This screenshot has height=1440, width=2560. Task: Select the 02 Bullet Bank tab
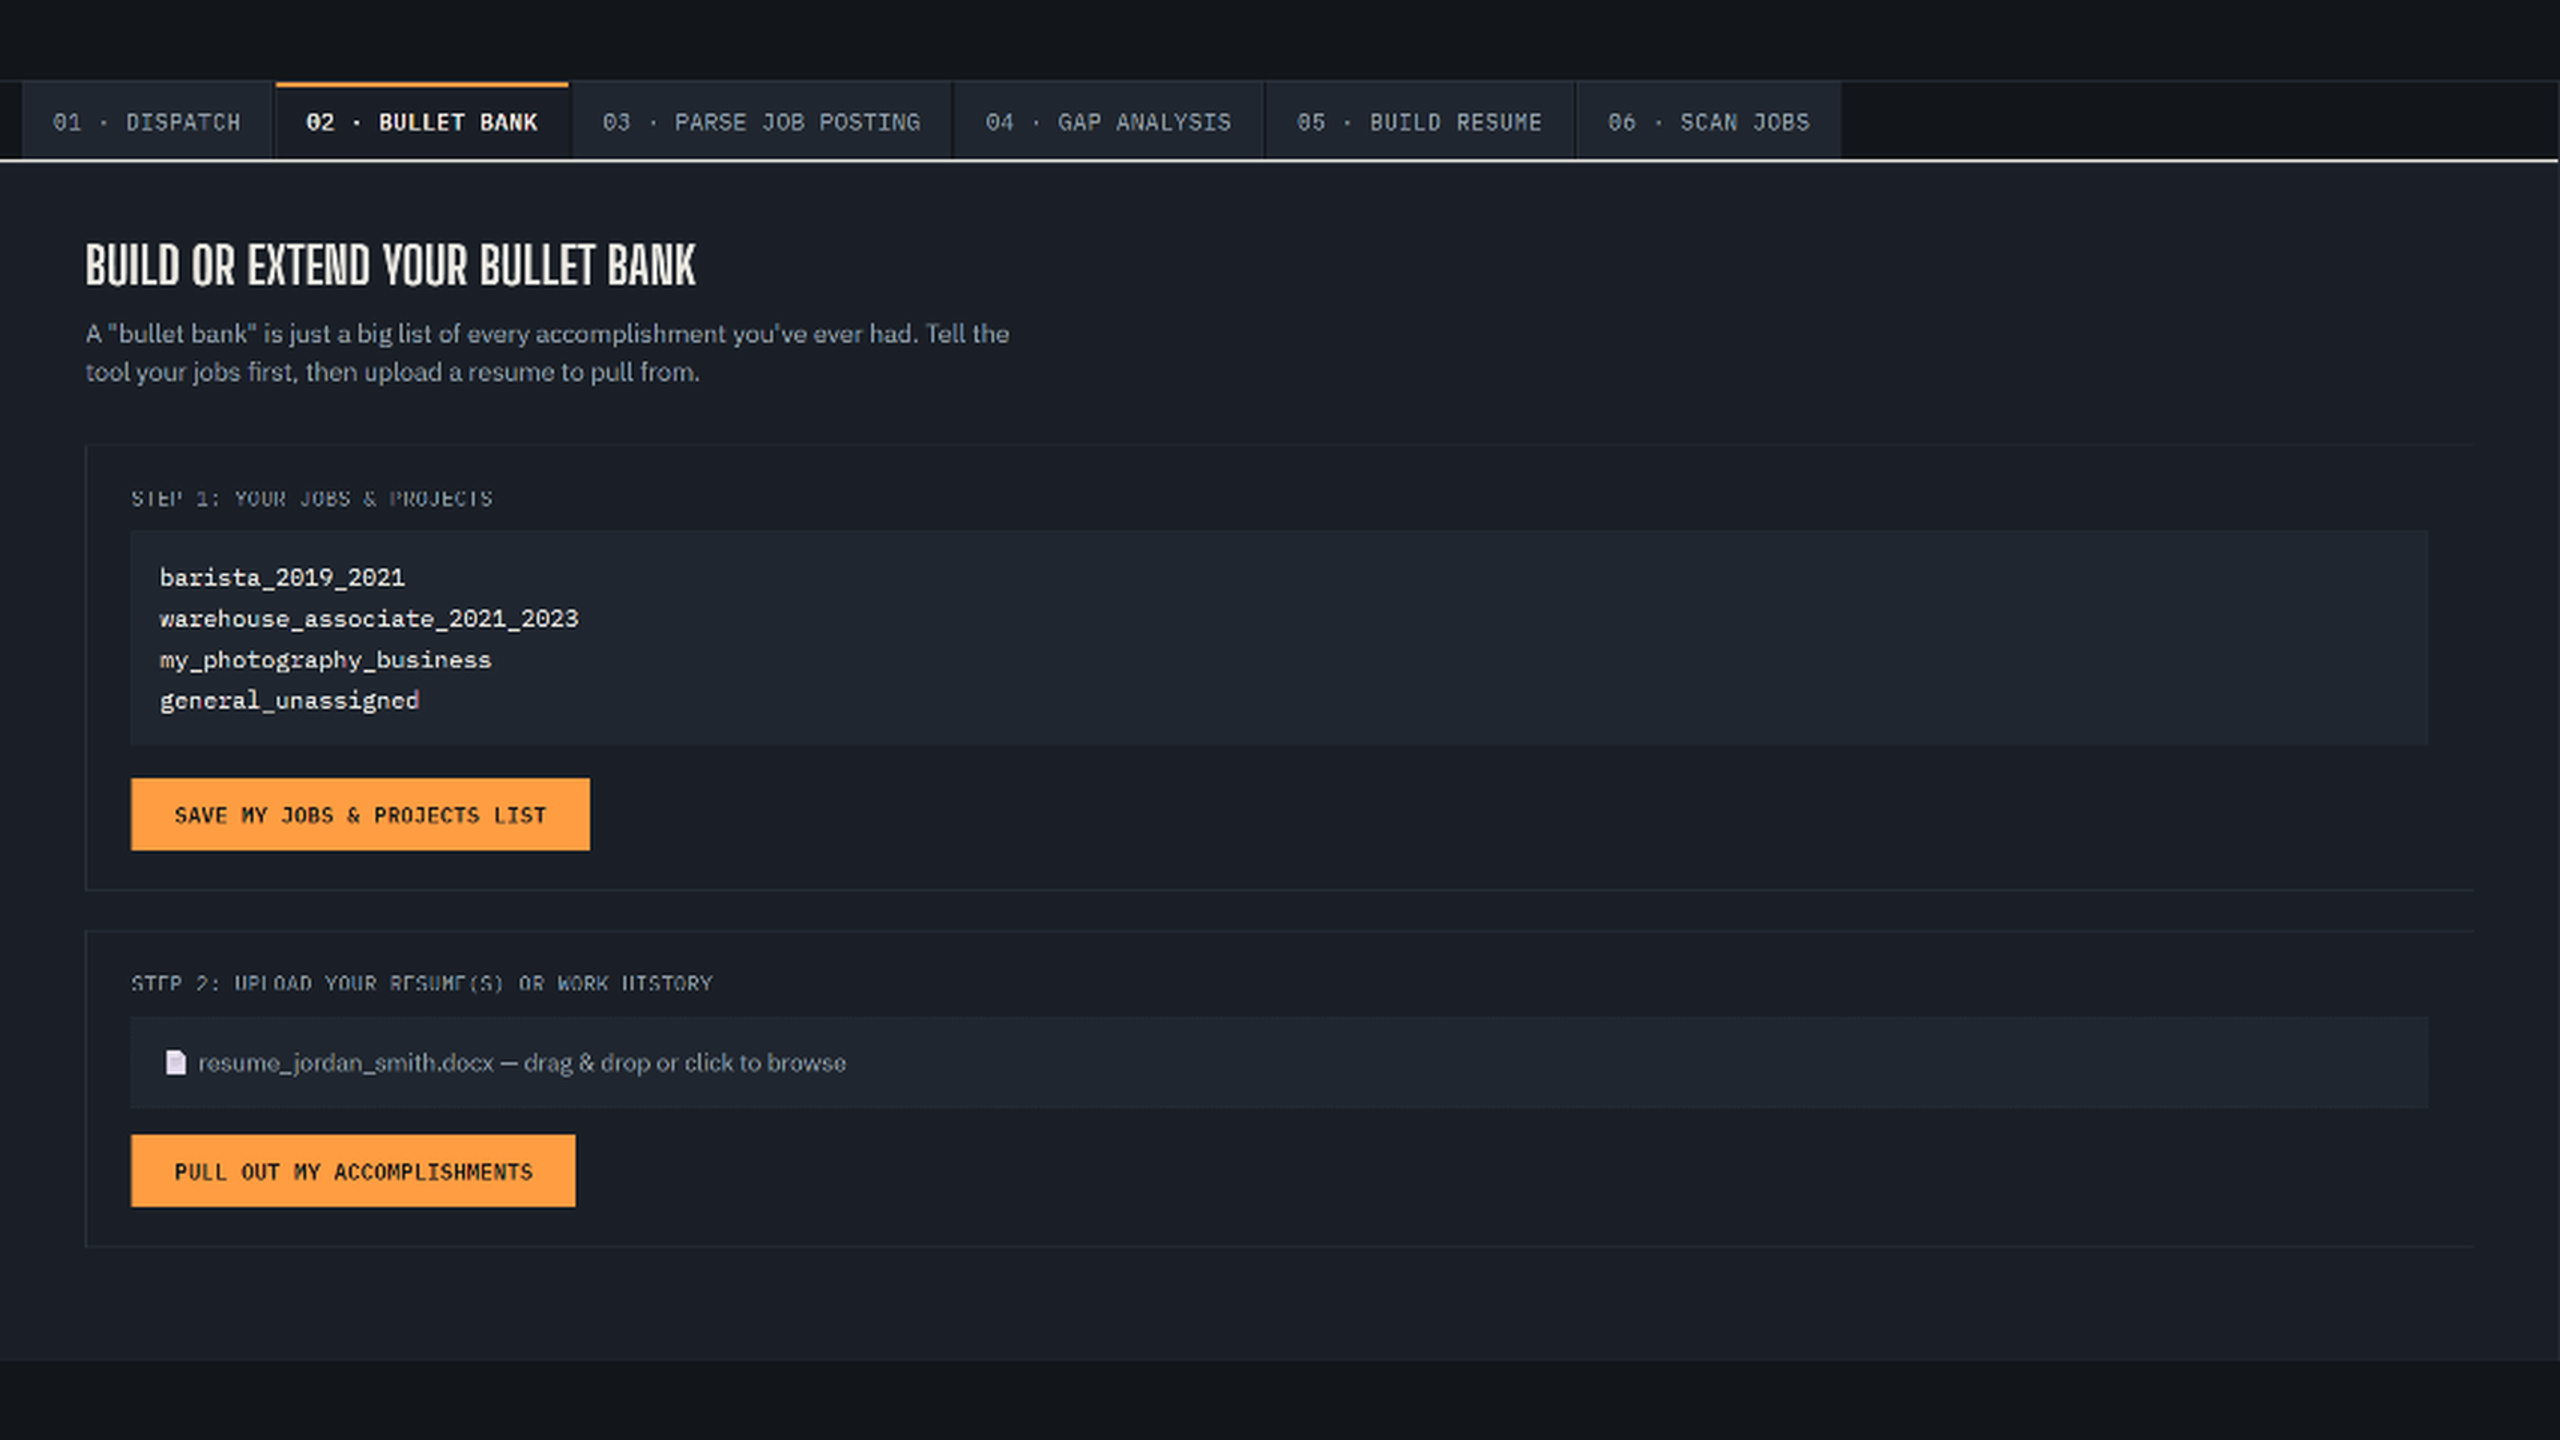click(422, 122)
